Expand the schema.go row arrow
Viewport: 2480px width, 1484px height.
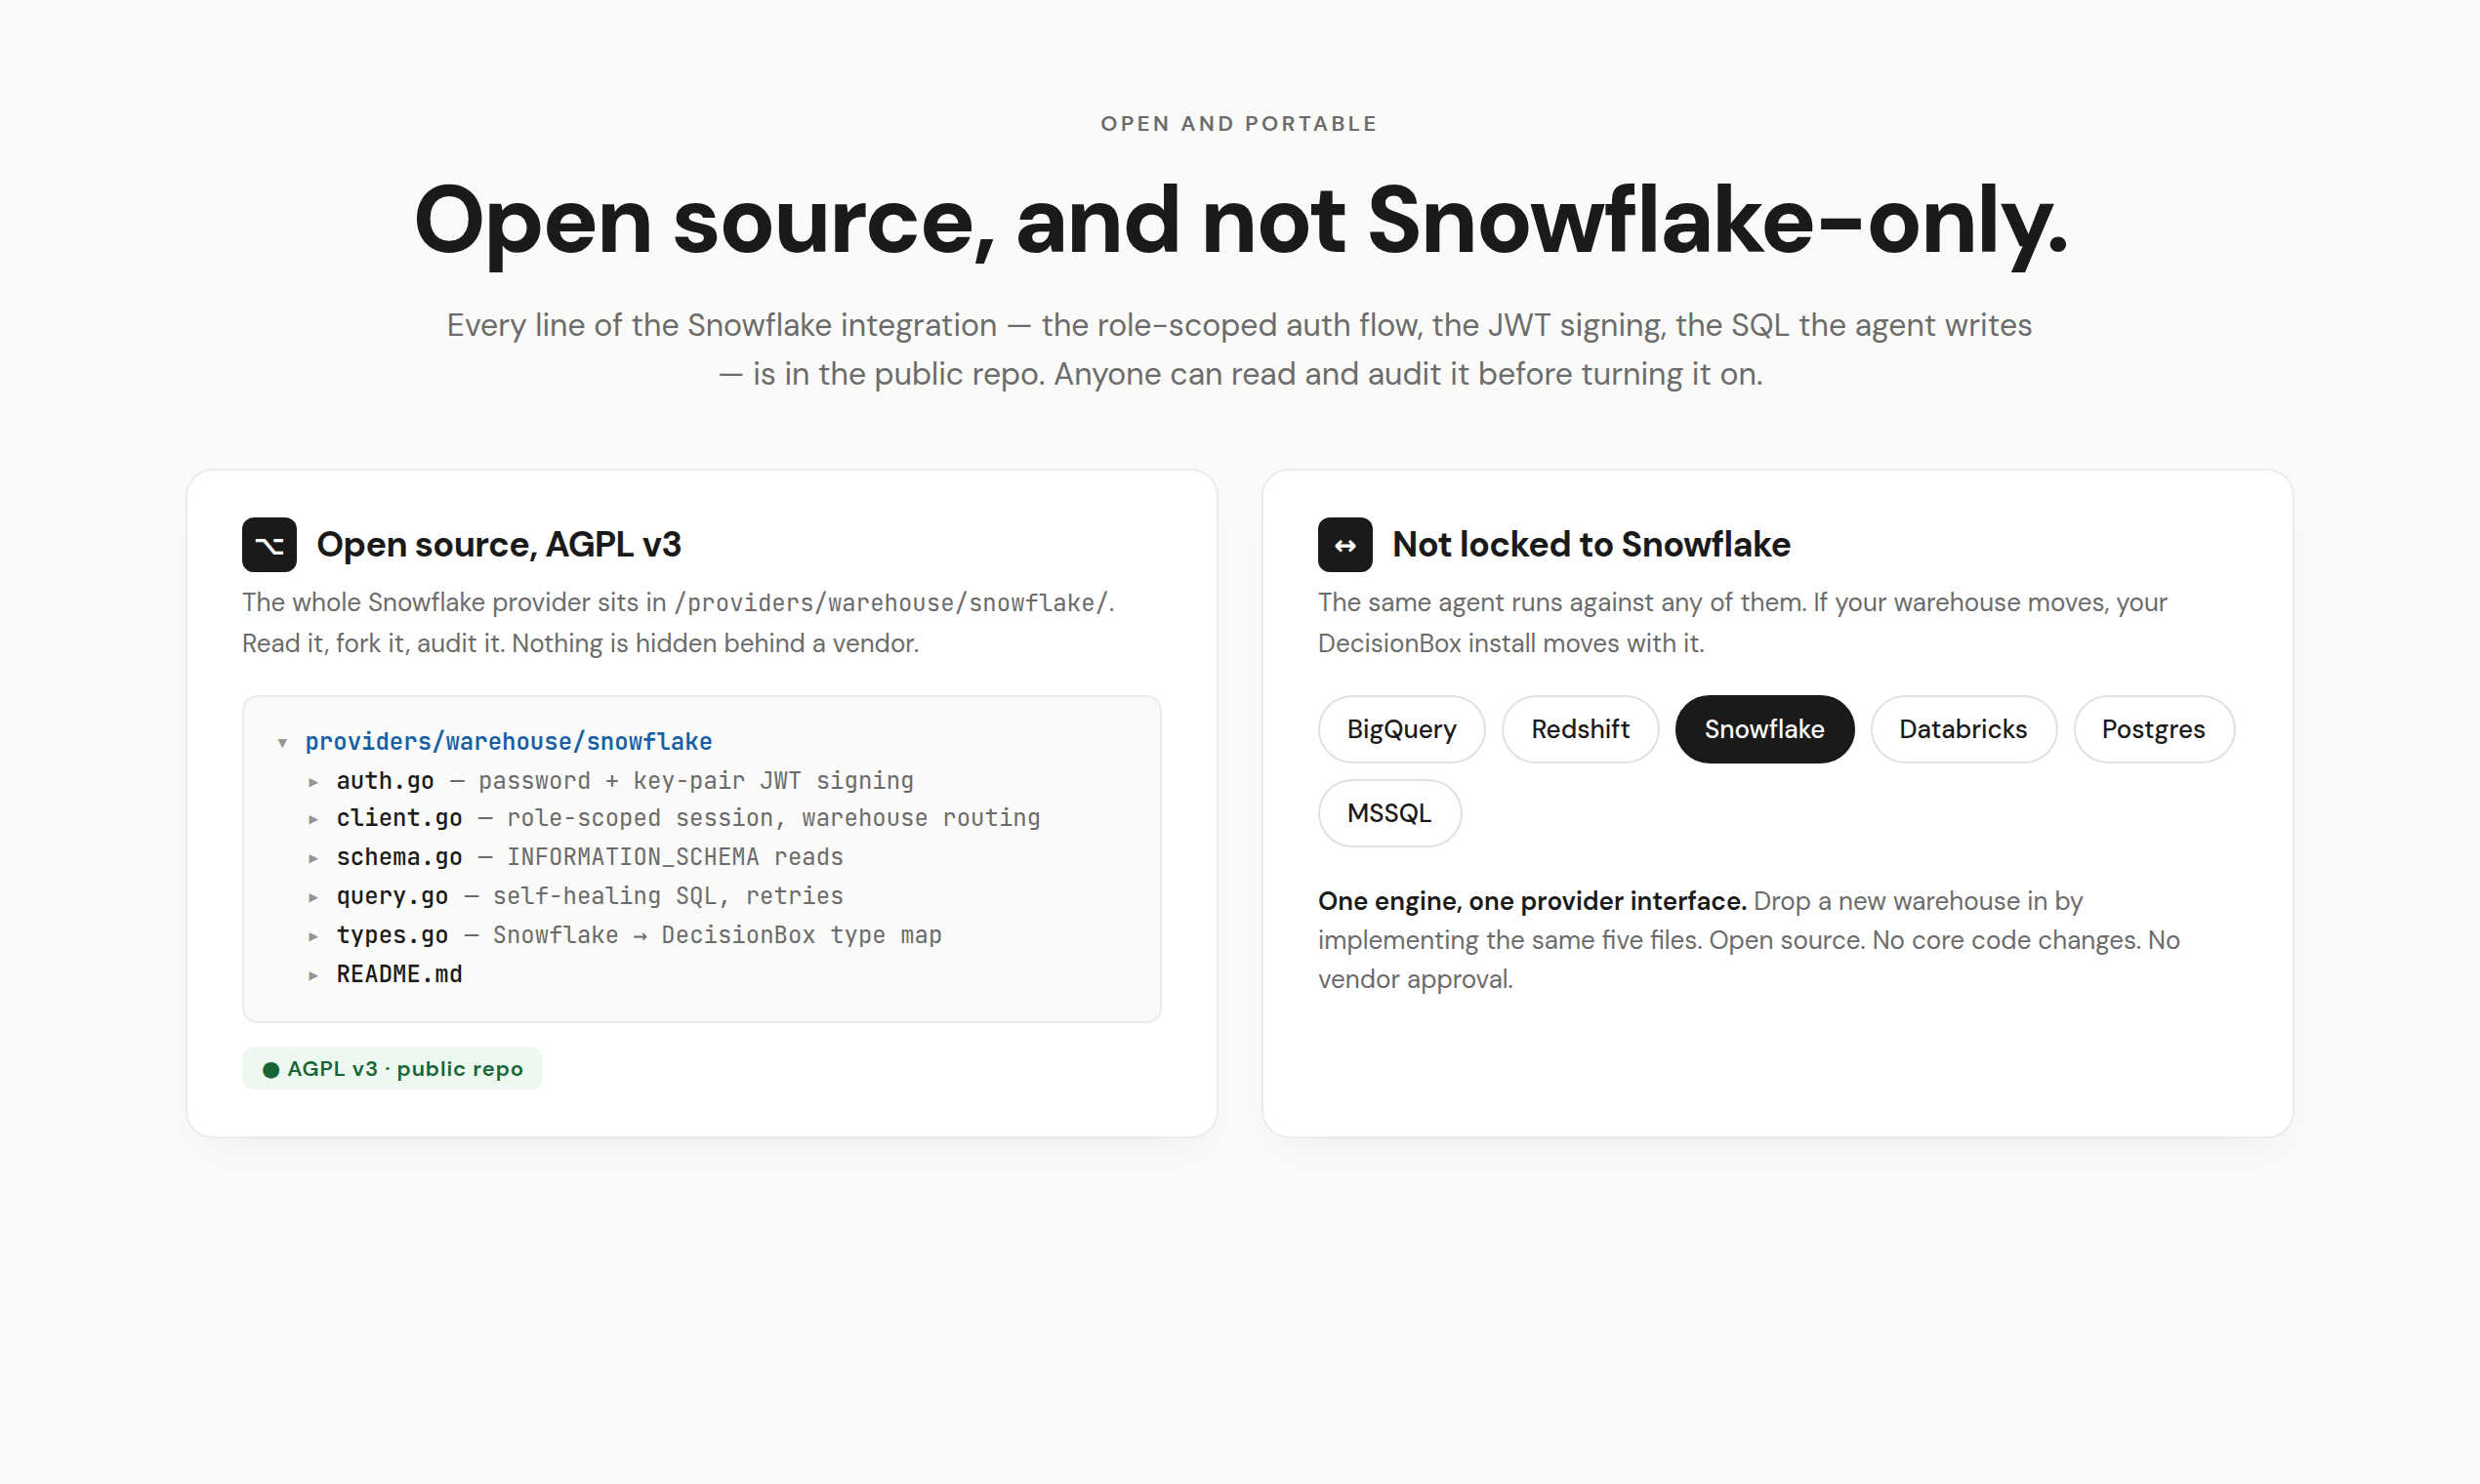coord(313,859)
